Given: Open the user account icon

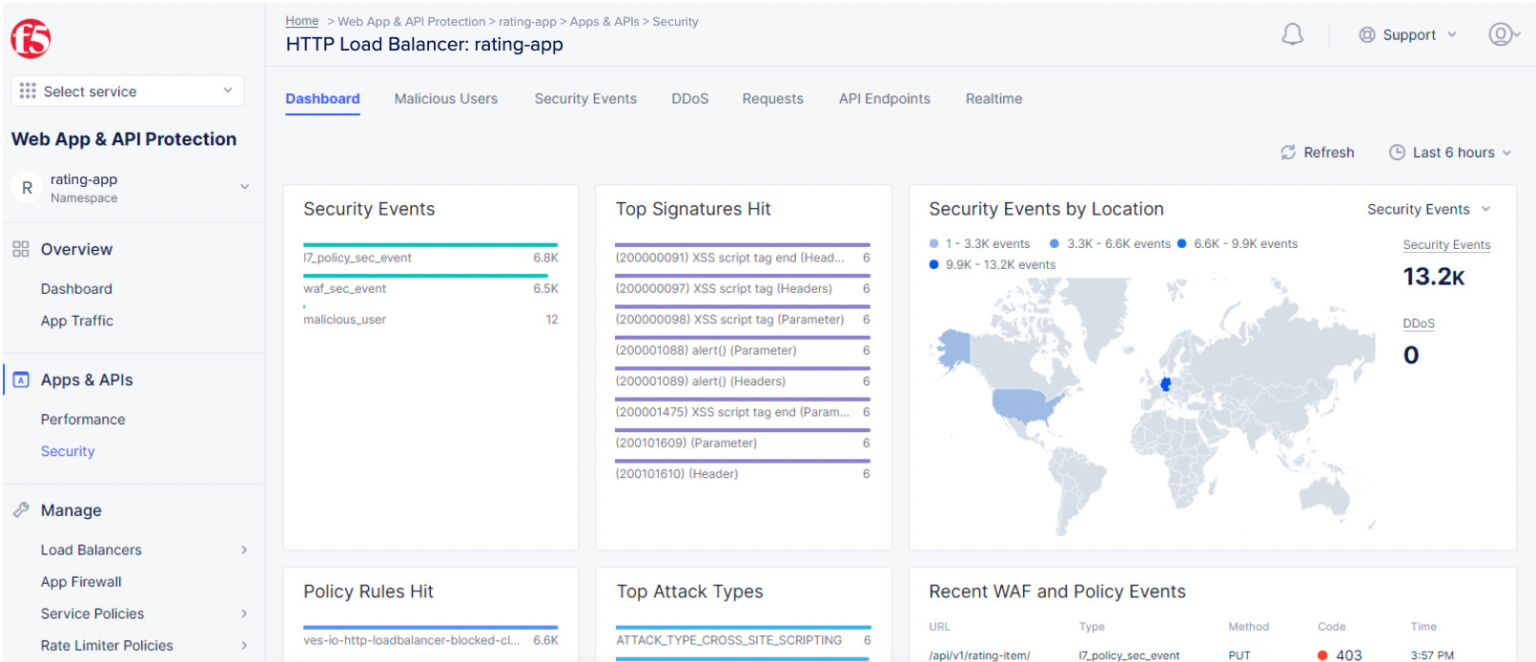Looking at the screenshot, I should coord(1500,33).
